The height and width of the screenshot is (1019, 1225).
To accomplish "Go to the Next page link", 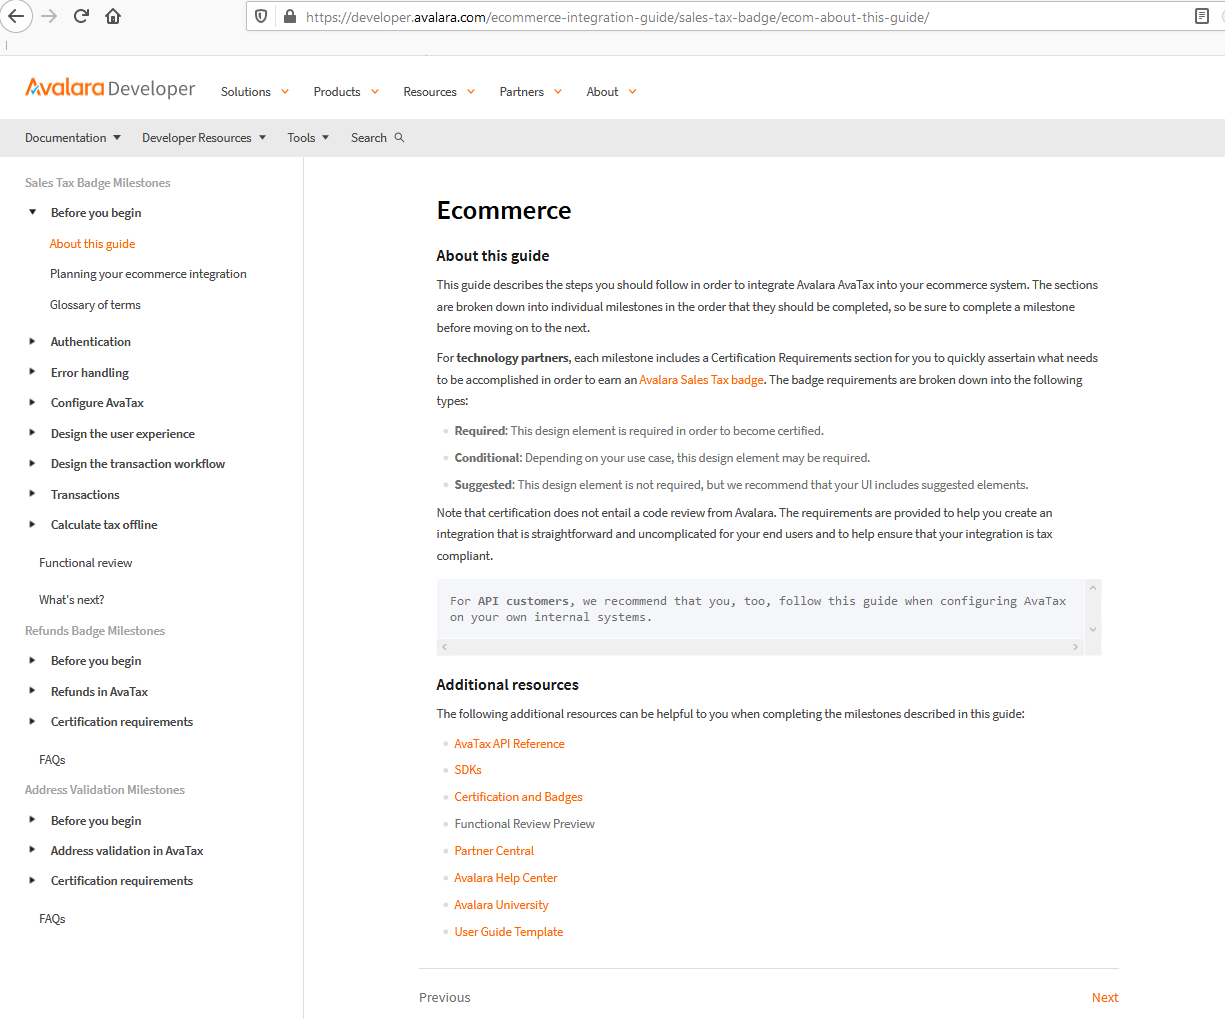I will pyautogui.click(x=1104, y=998).
